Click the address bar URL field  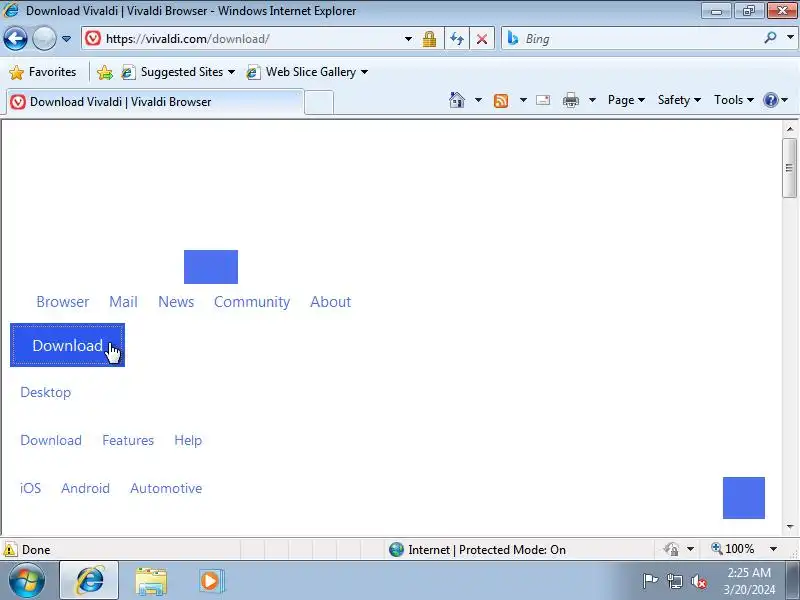245,39
